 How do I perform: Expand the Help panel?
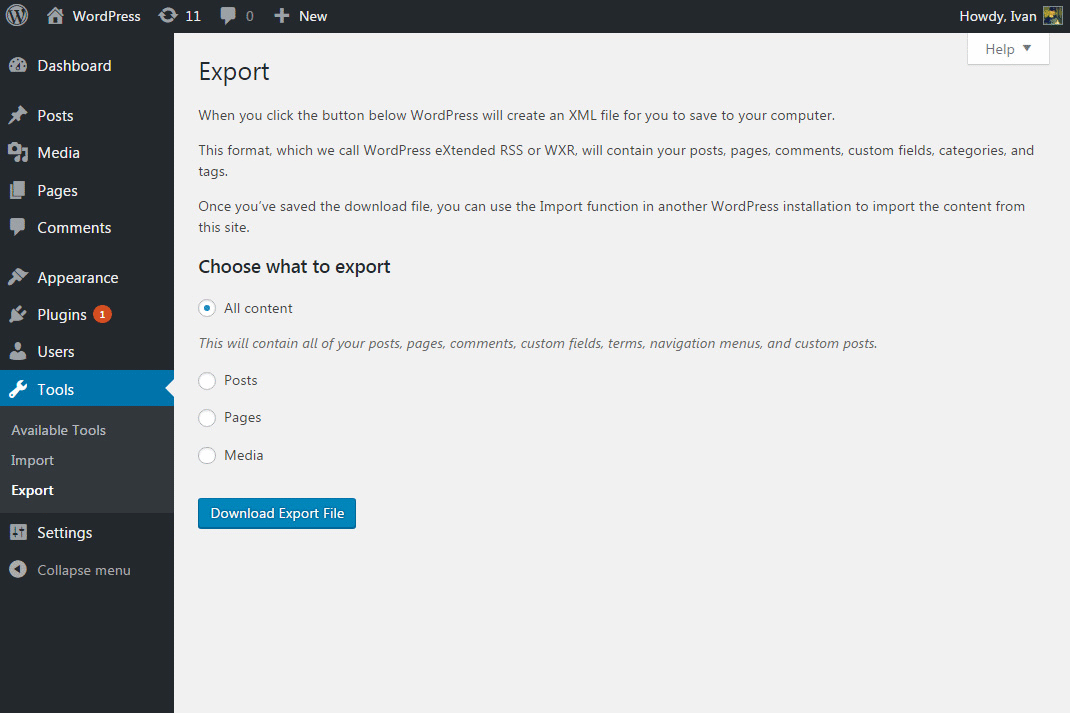click(x=1007, y=48)
